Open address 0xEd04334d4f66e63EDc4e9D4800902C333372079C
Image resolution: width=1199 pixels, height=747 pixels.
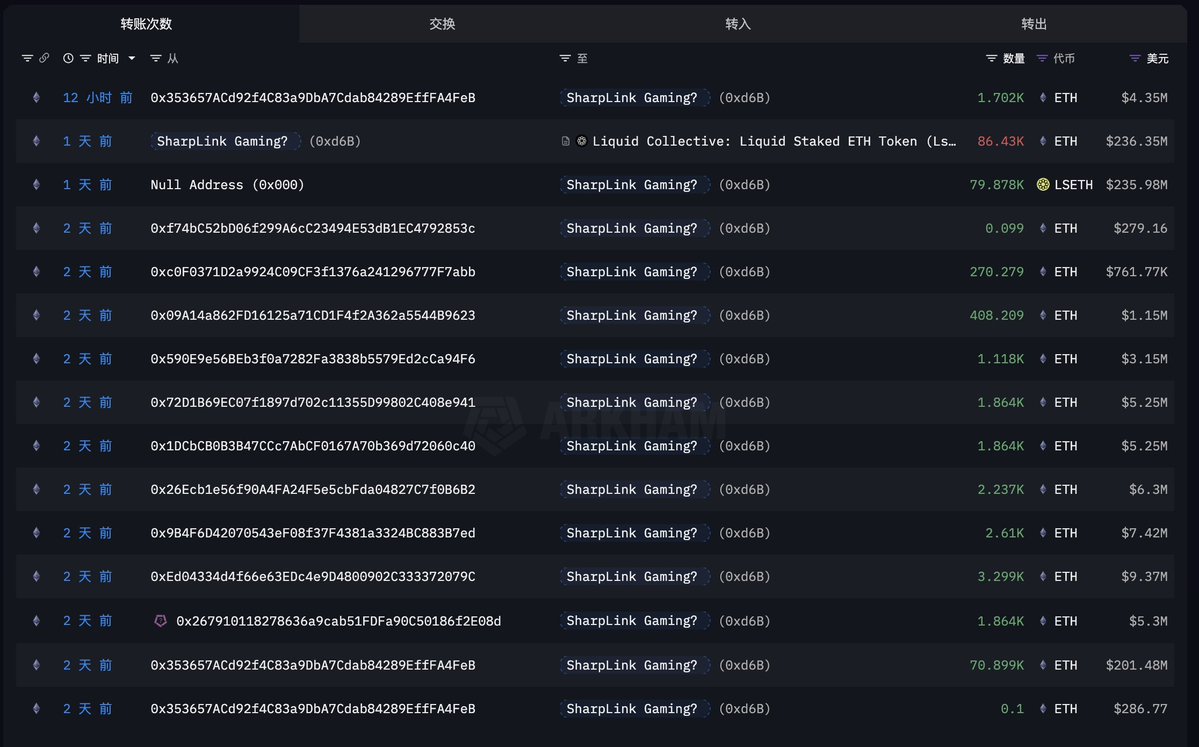pos(313,576)
